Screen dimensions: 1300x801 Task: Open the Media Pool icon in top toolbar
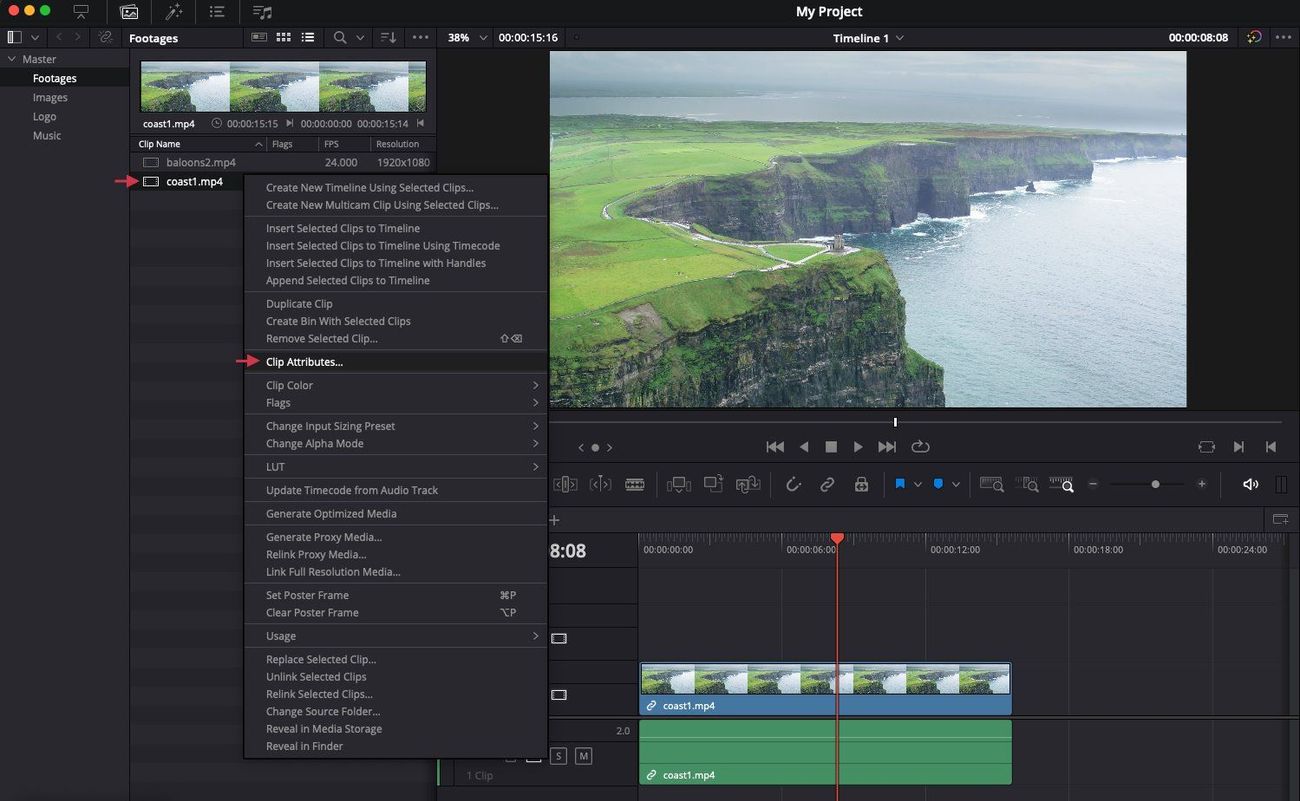129,12
